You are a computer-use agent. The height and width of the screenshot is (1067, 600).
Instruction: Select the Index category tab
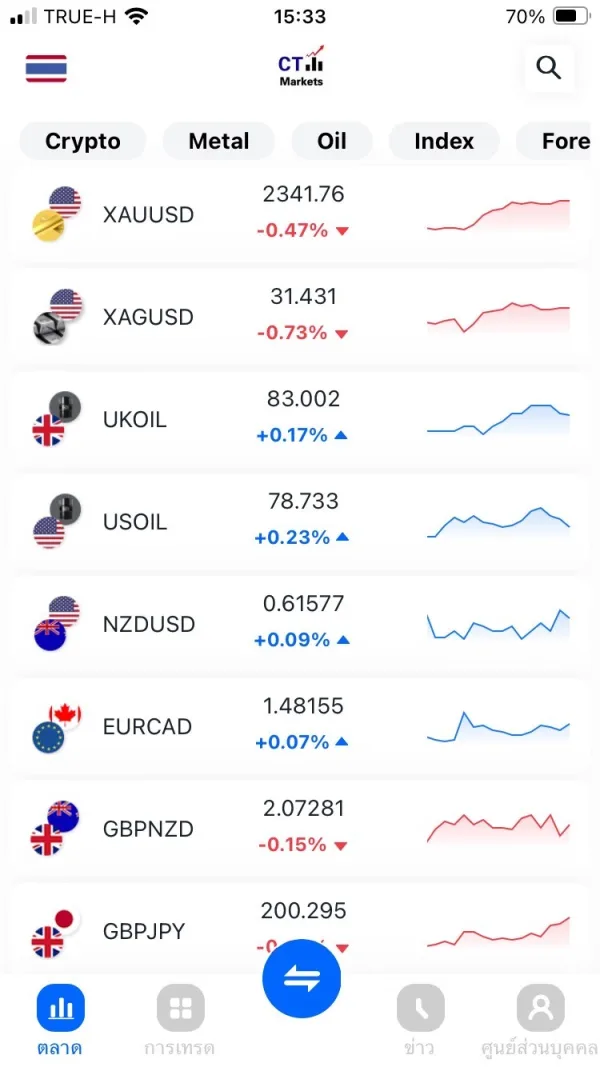(444, 141)
